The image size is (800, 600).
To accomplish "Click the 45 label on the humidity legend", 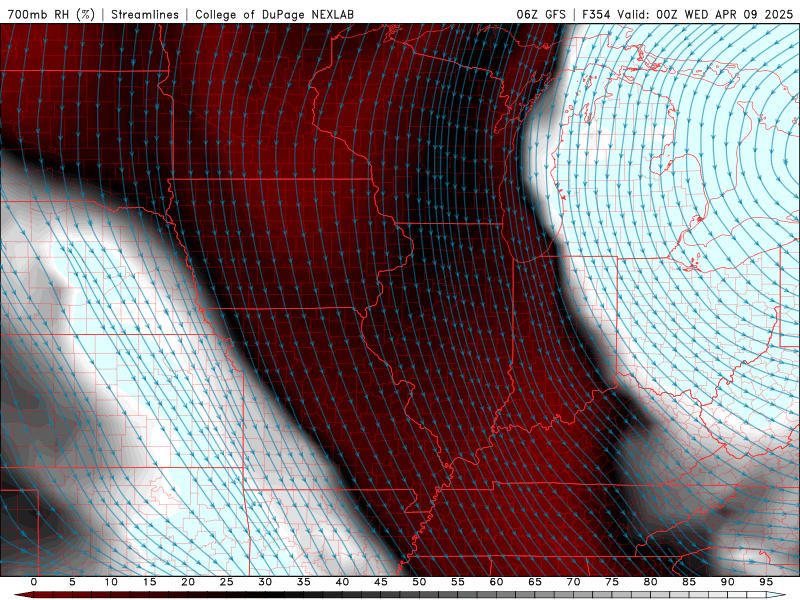I will [x=381, y=582].
